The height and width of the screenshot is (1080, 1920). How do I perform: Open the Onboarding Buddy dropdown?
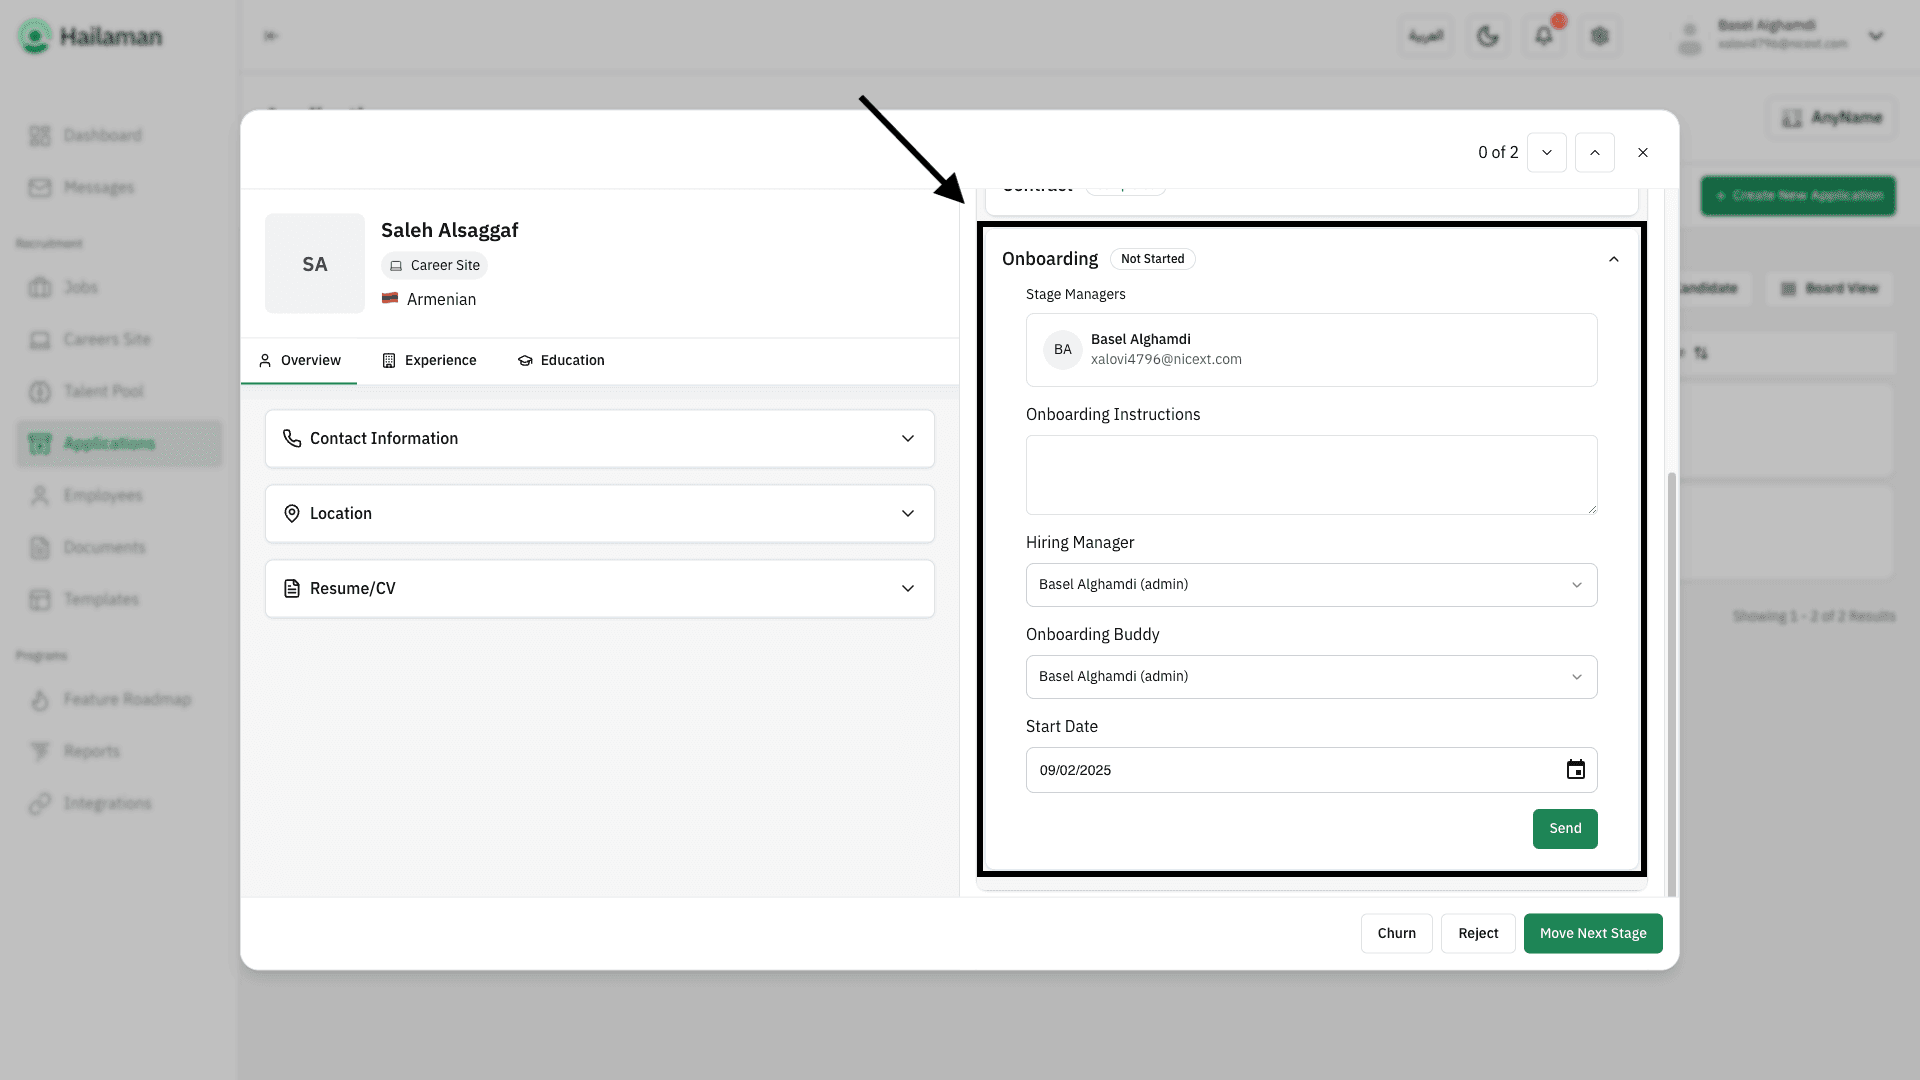[1311, 677]
